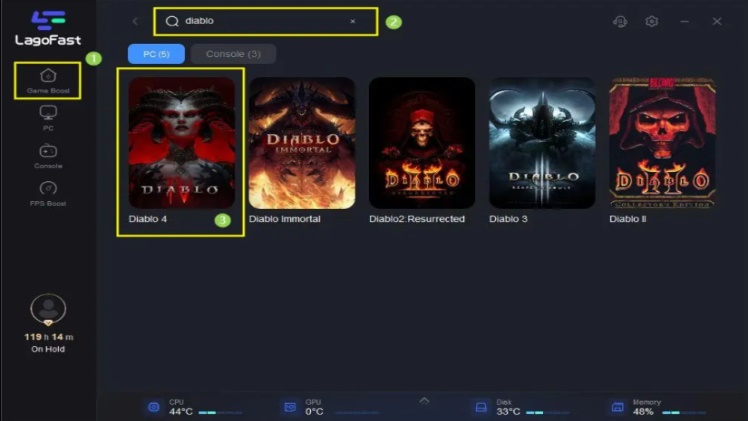
Task: Switch to the Console (3) tab
Action: [x=233, y=54]
